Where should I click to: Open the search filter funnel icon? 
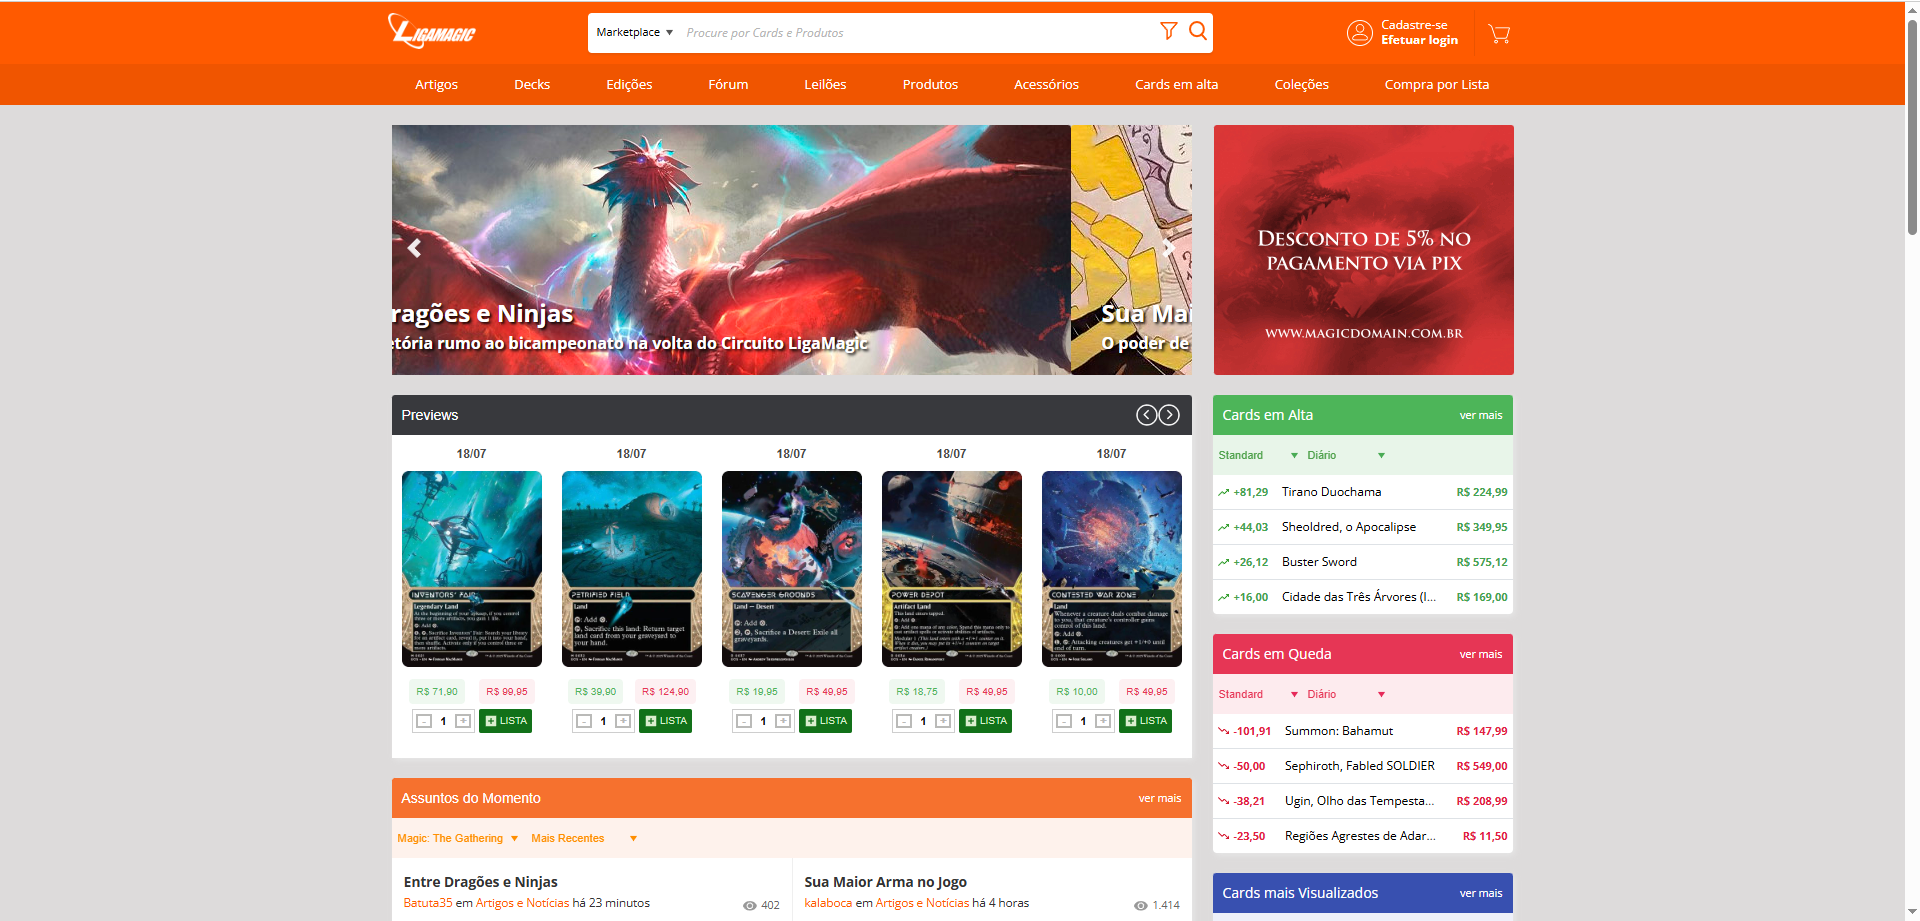1168,31
